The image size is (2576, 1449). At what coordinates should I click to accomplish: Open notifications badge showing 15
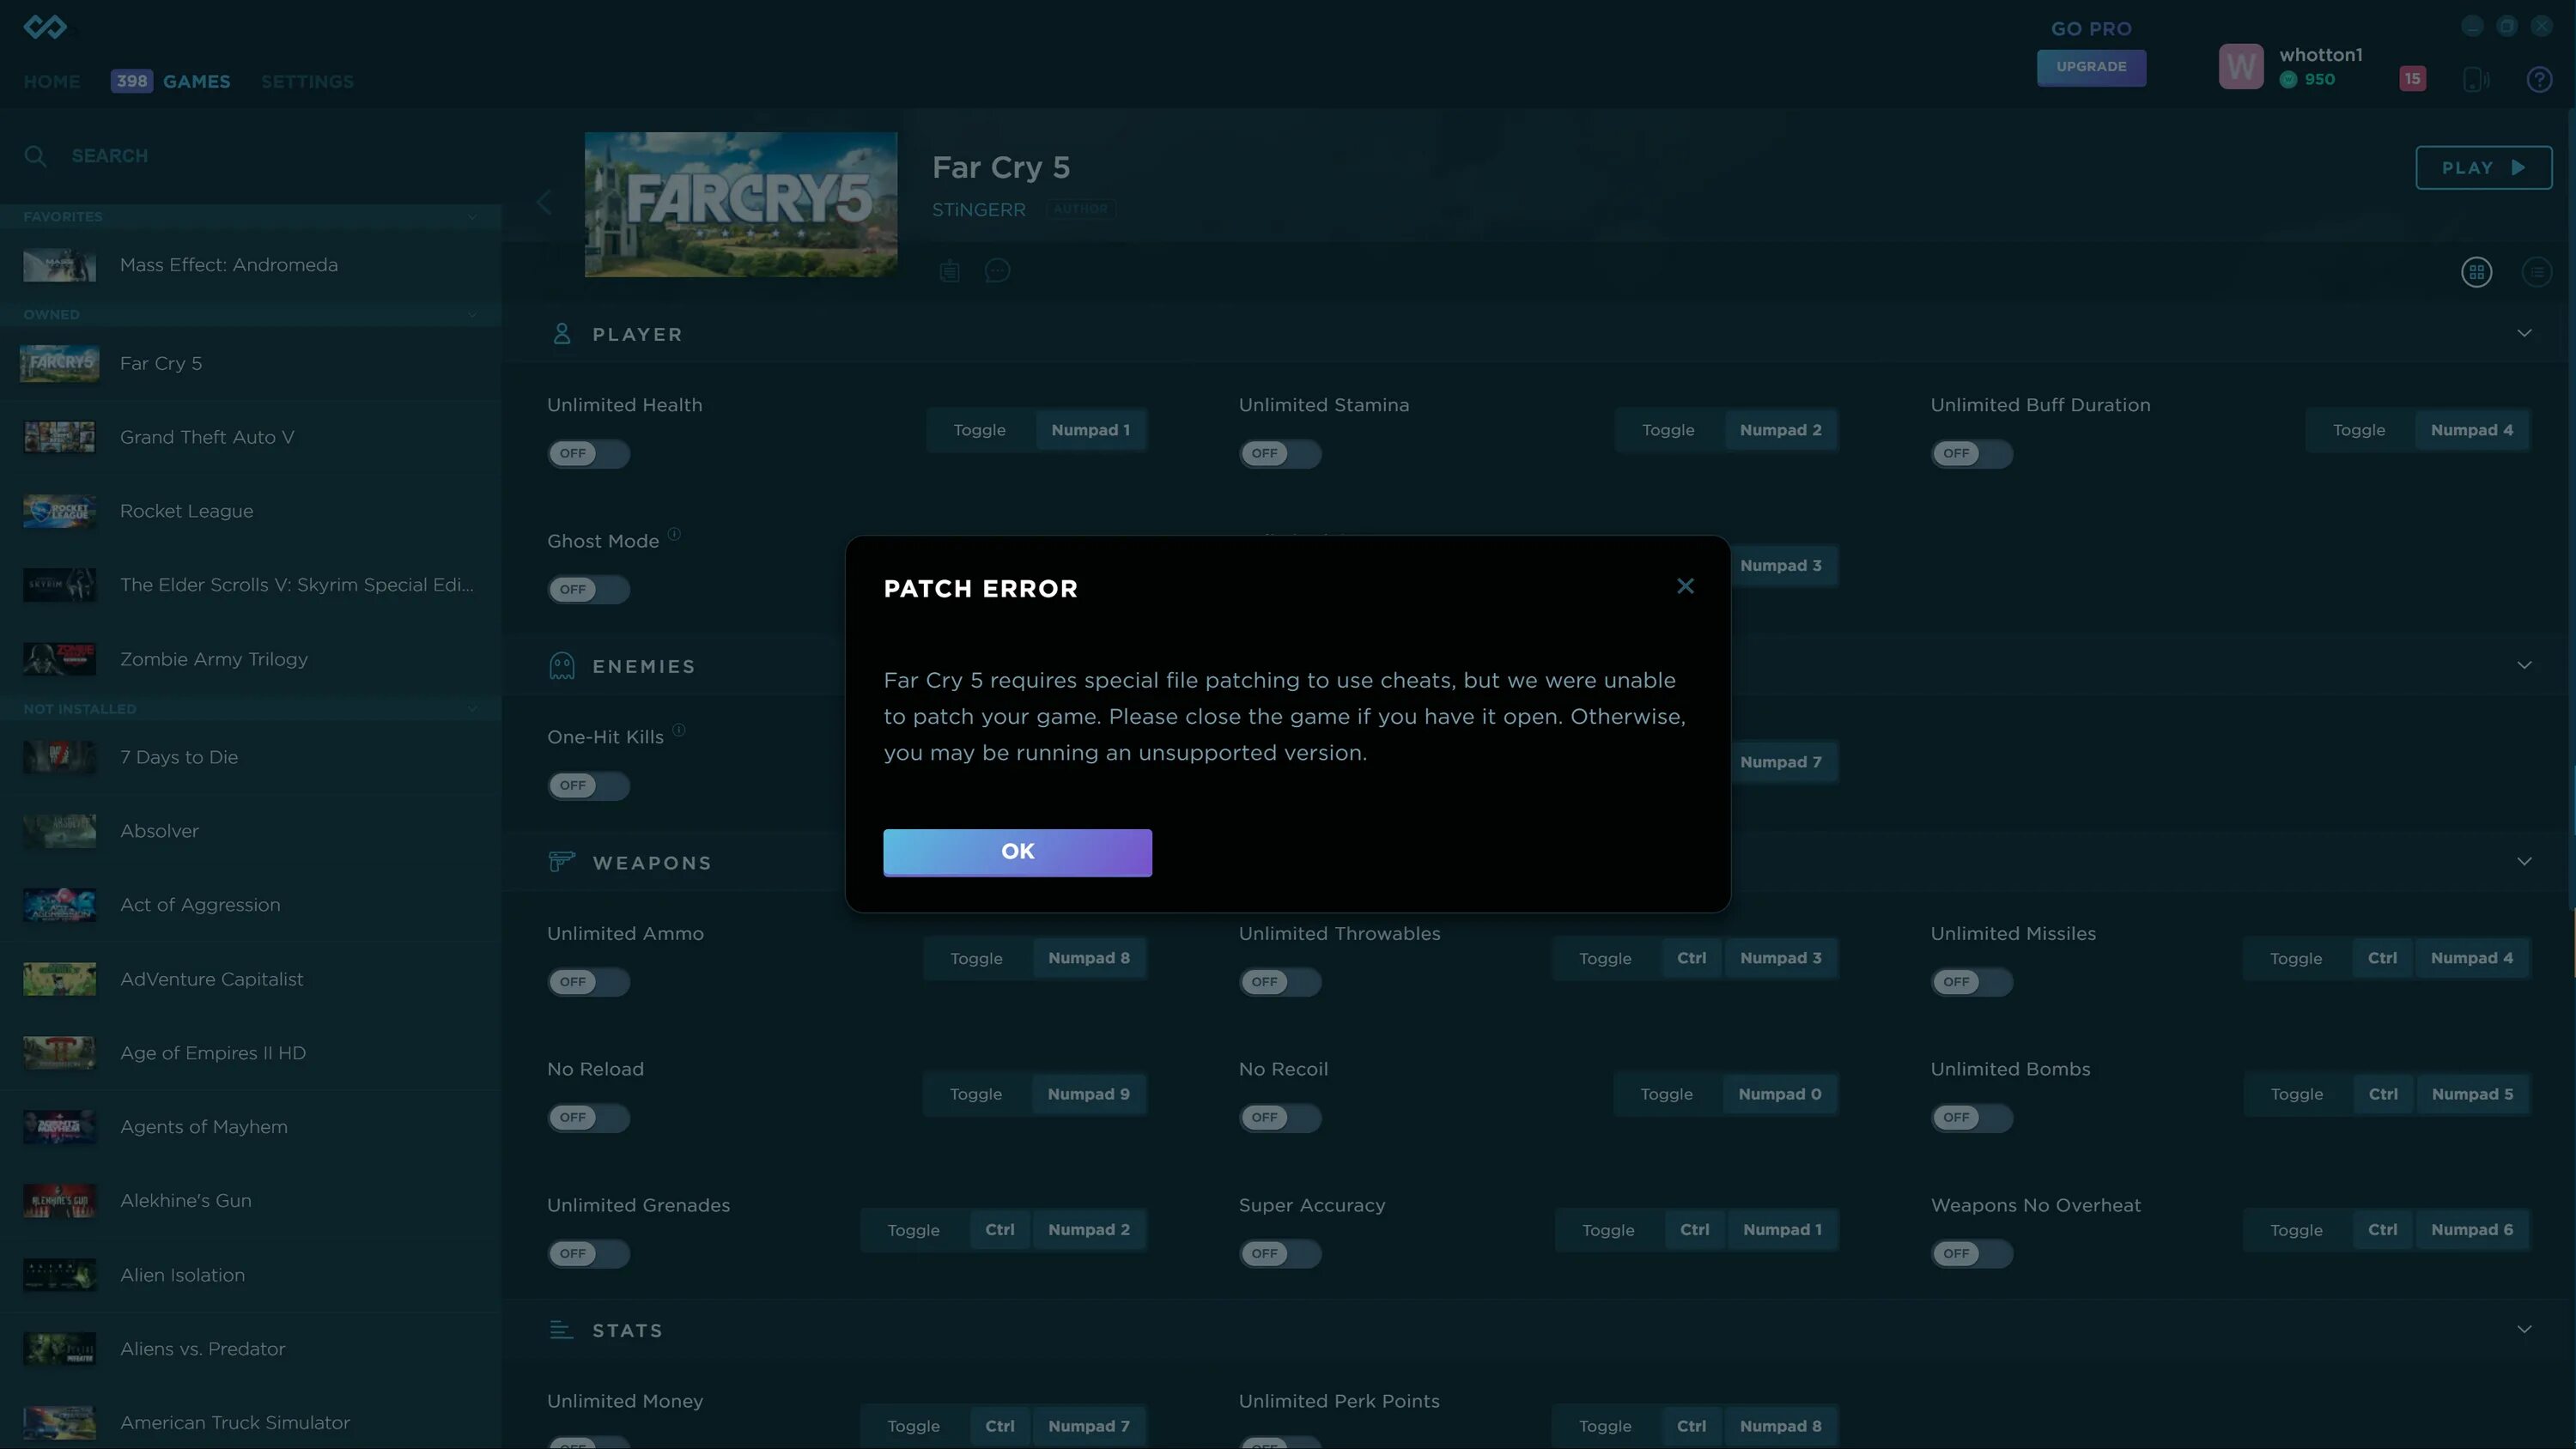tap(2412, 79)
